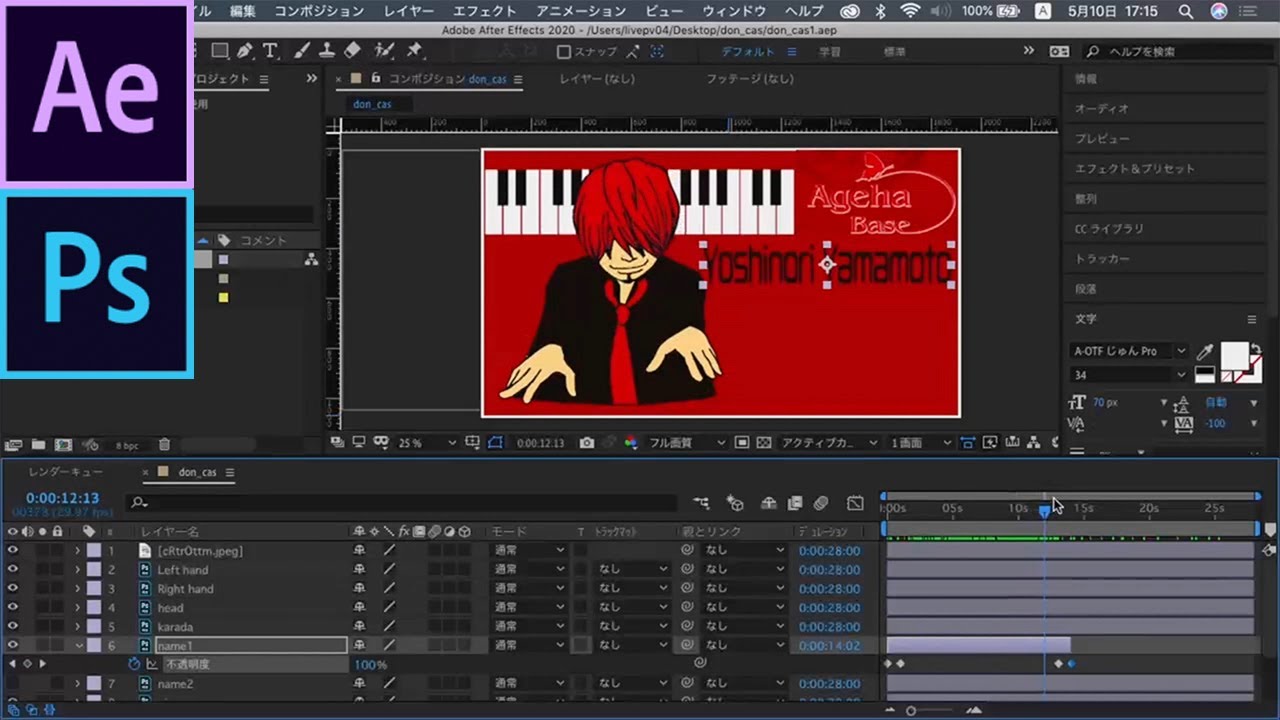Viewport: 1280px width, 720px height.
Task: Open the エフェクト＆プリセット panel
Action: (x=1134, y=169)
